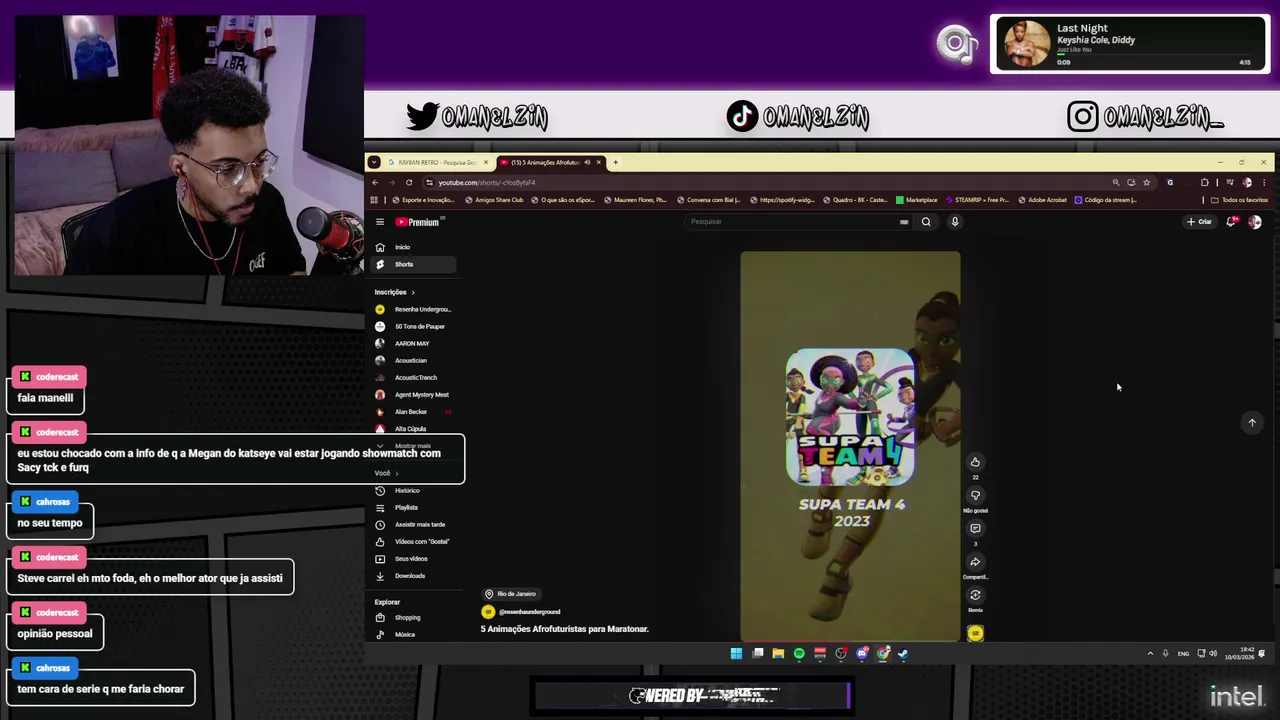Viewport: 1280px width, 720px height.
Task: Open @resenhaunderground channel link
Action: (x=529, y=611)
